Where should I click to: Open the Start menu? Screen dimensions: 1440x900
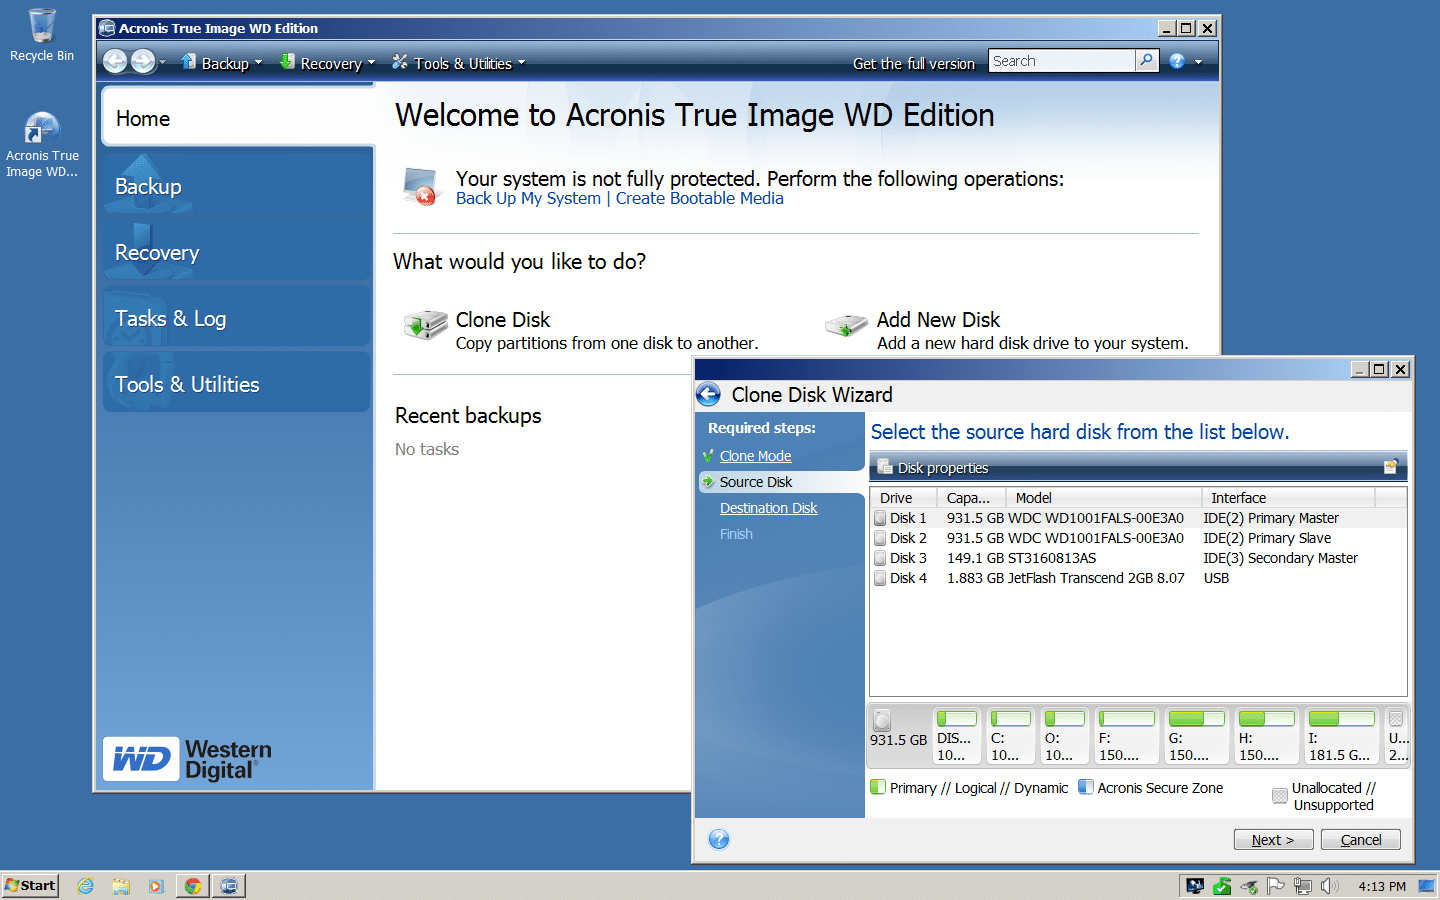click(30, 885)
